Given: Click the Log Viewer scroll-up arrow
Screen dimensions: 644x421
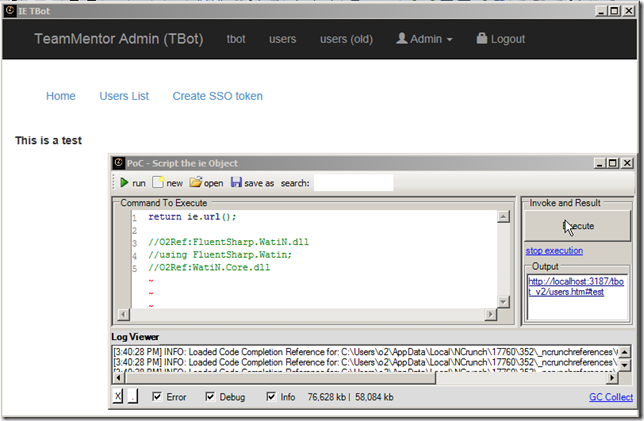Looking at the screenshot, I should [626, 350].
